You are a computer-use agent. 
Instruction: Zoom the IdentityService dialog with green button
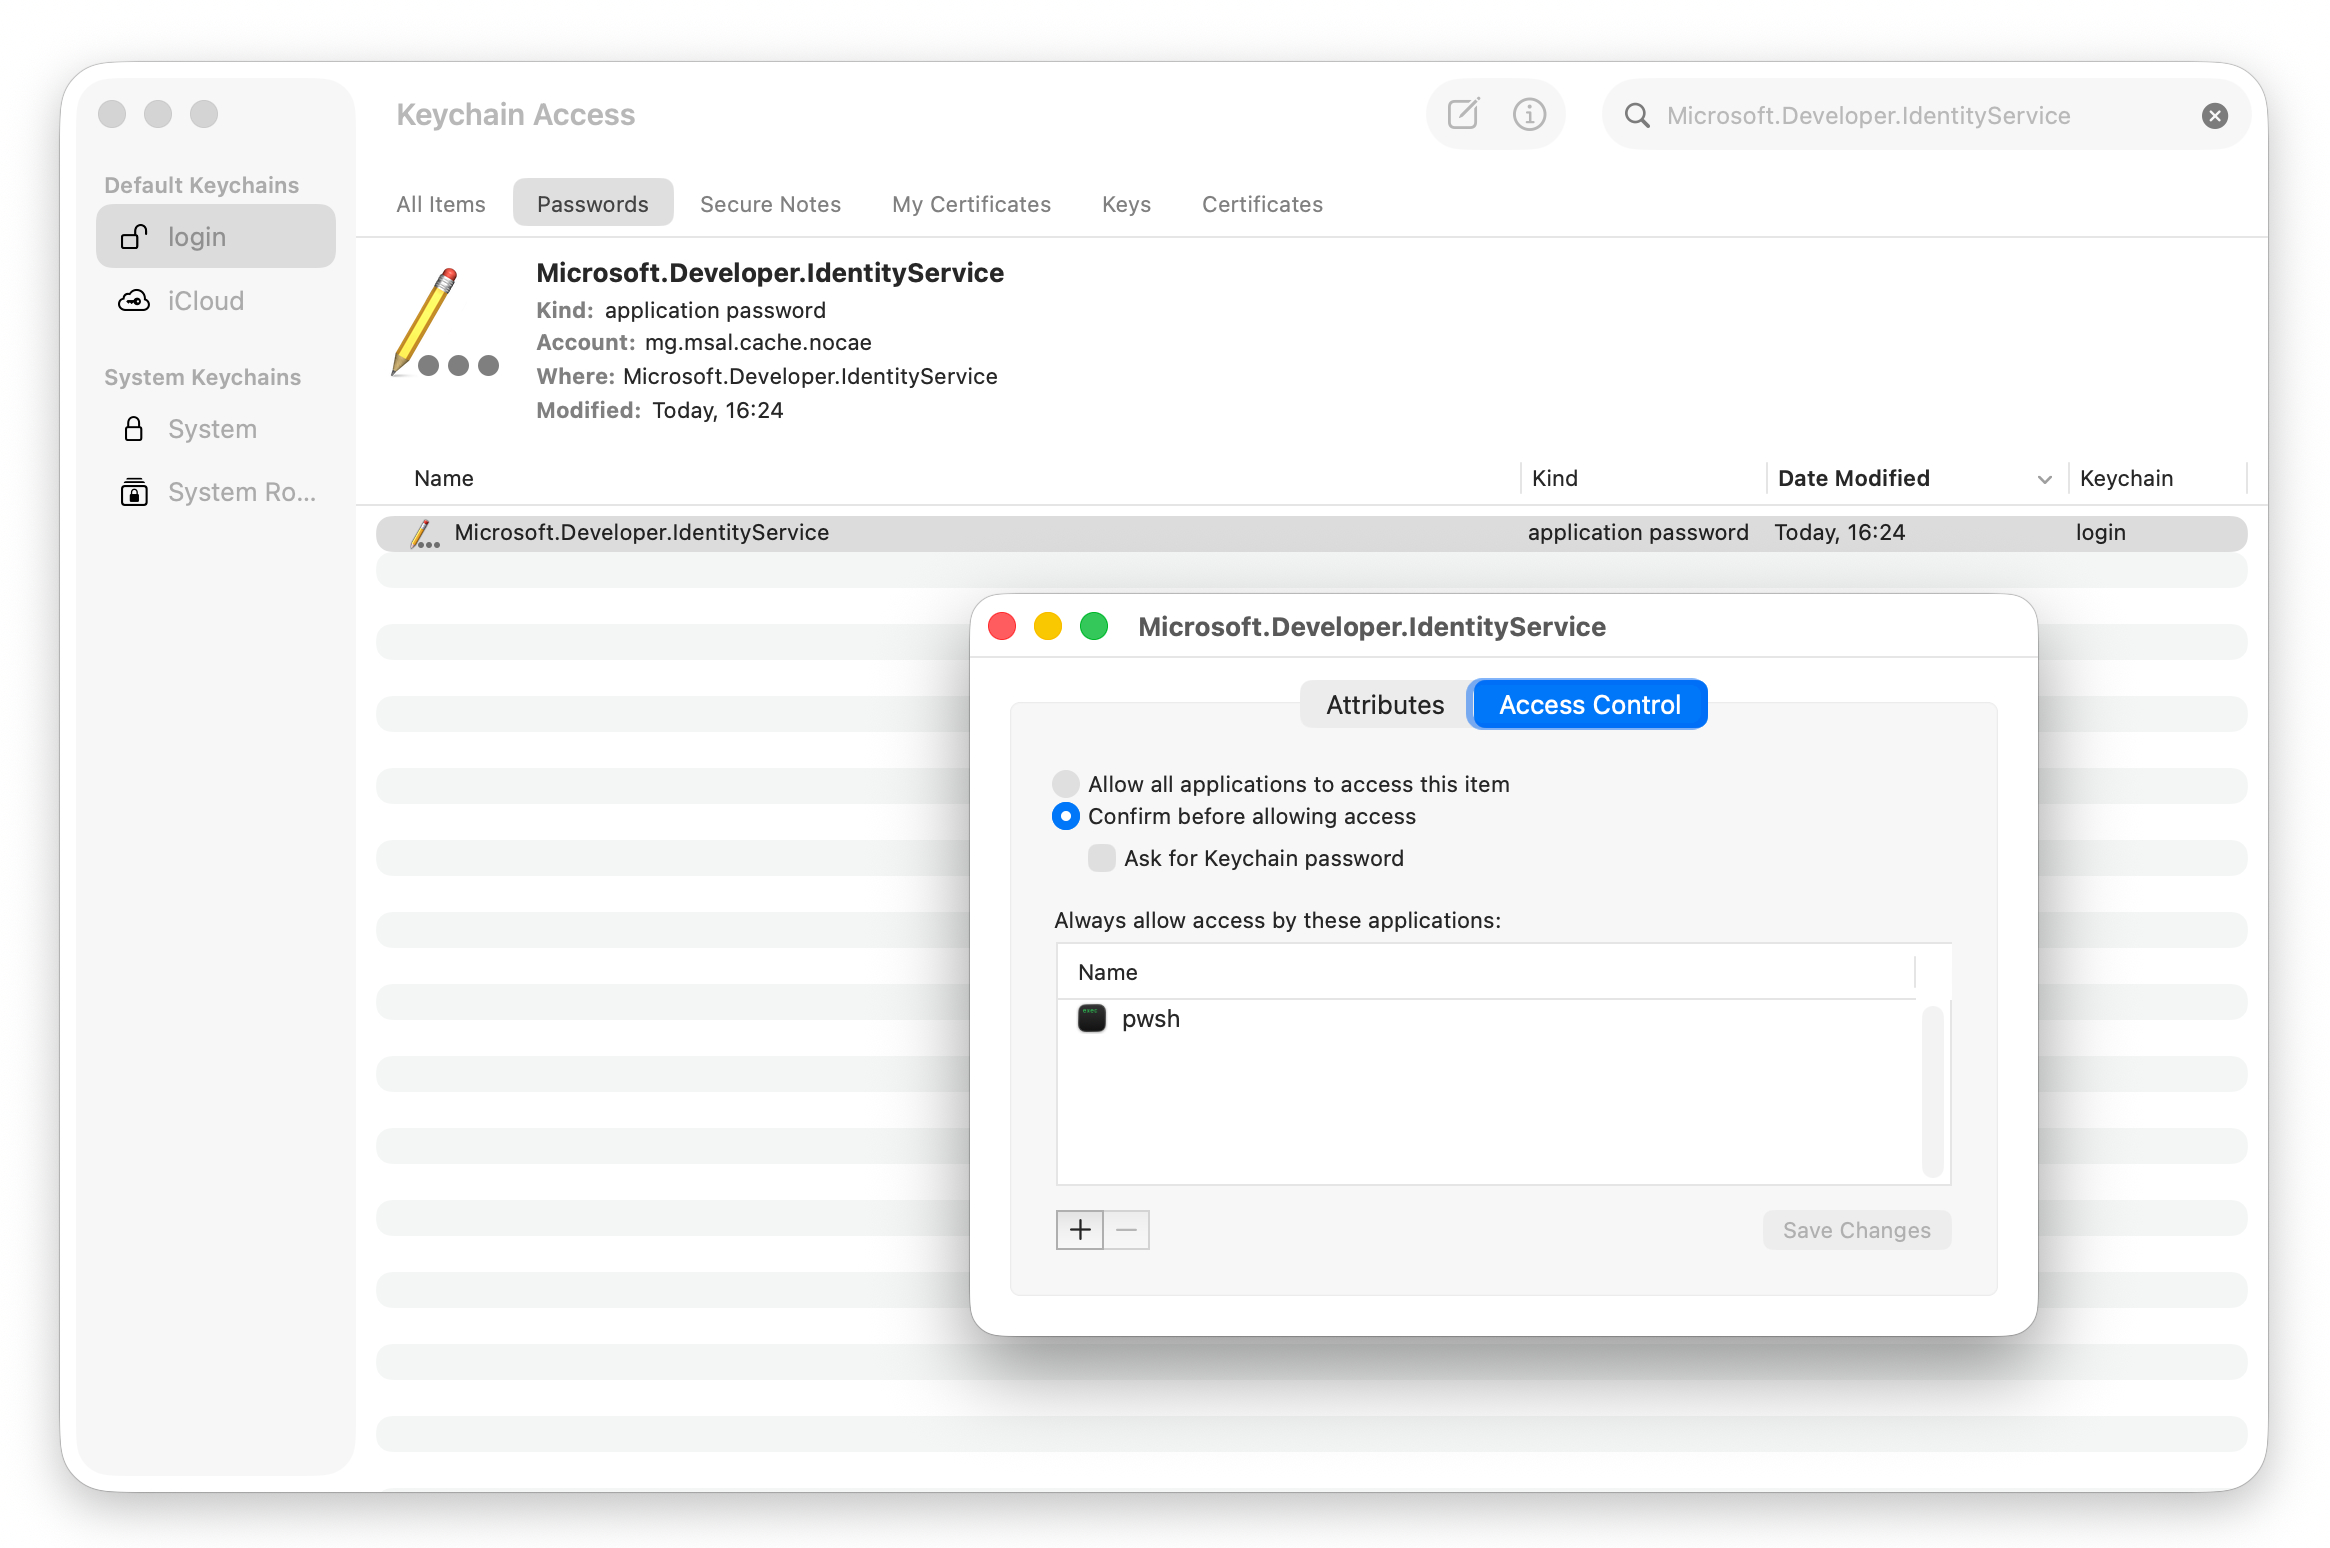click(1094, 627)
